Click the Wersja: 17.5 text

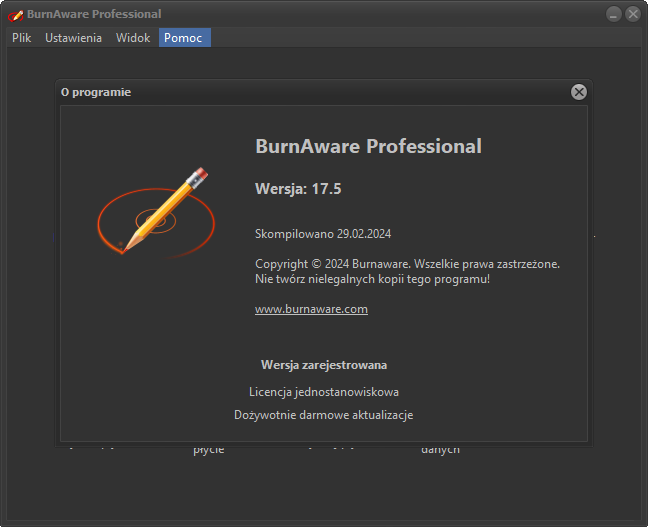pyautogui.click(x=298, y=189)
